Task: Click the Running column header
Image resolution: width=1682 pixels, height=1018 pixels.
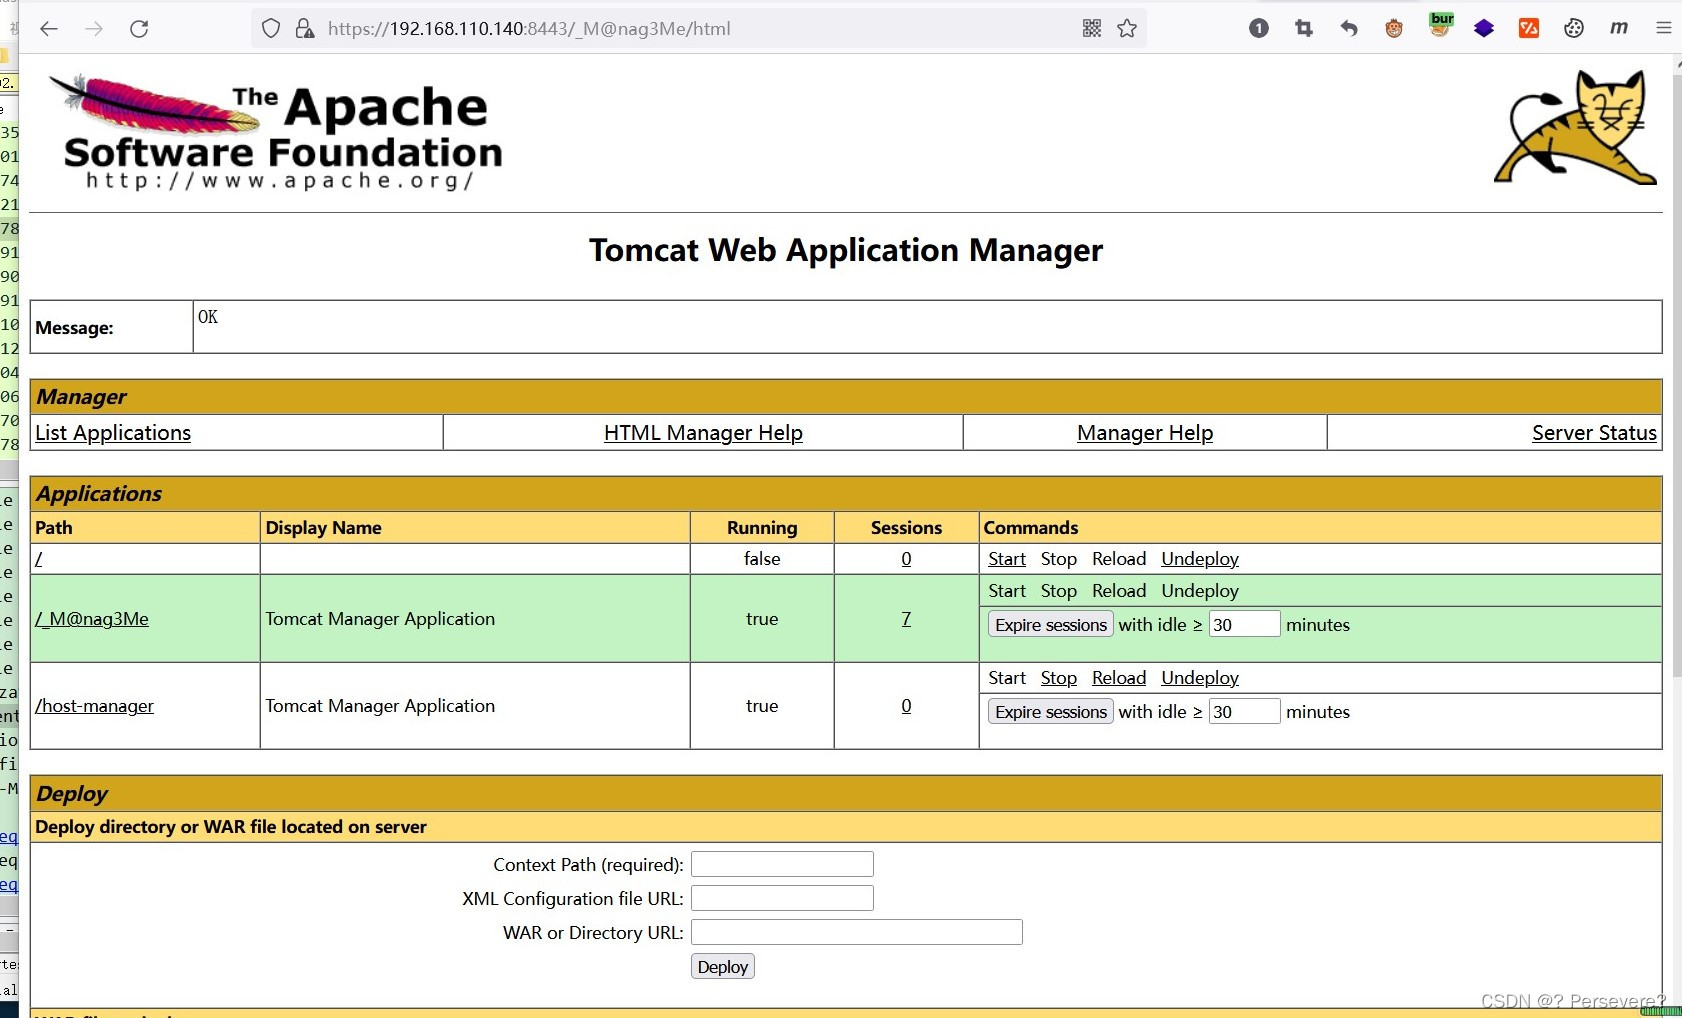Action: (x=762, y=528)
